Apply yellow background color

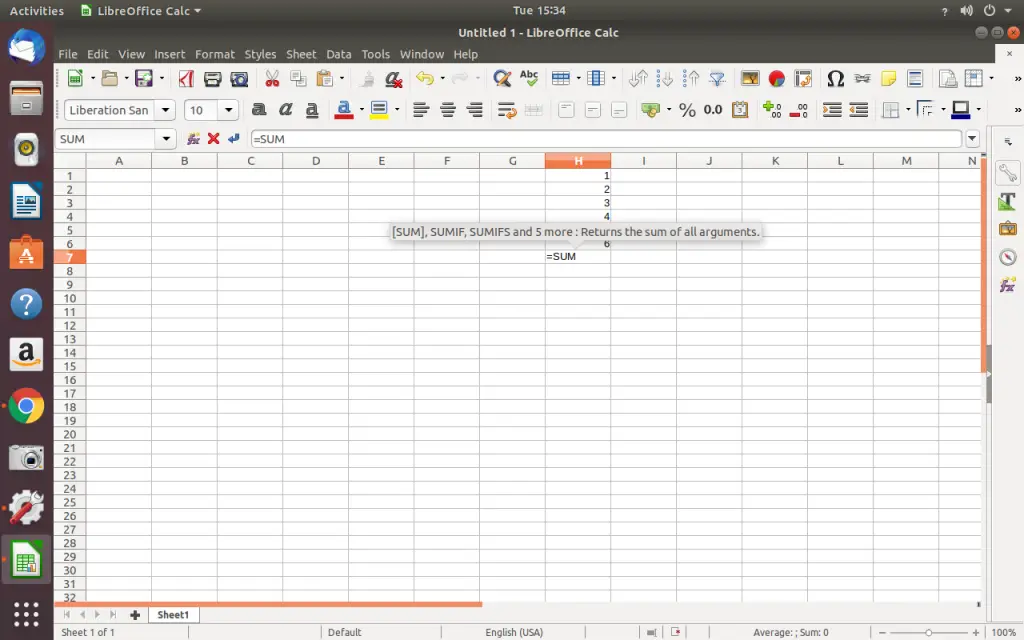(x=379, y=110)
